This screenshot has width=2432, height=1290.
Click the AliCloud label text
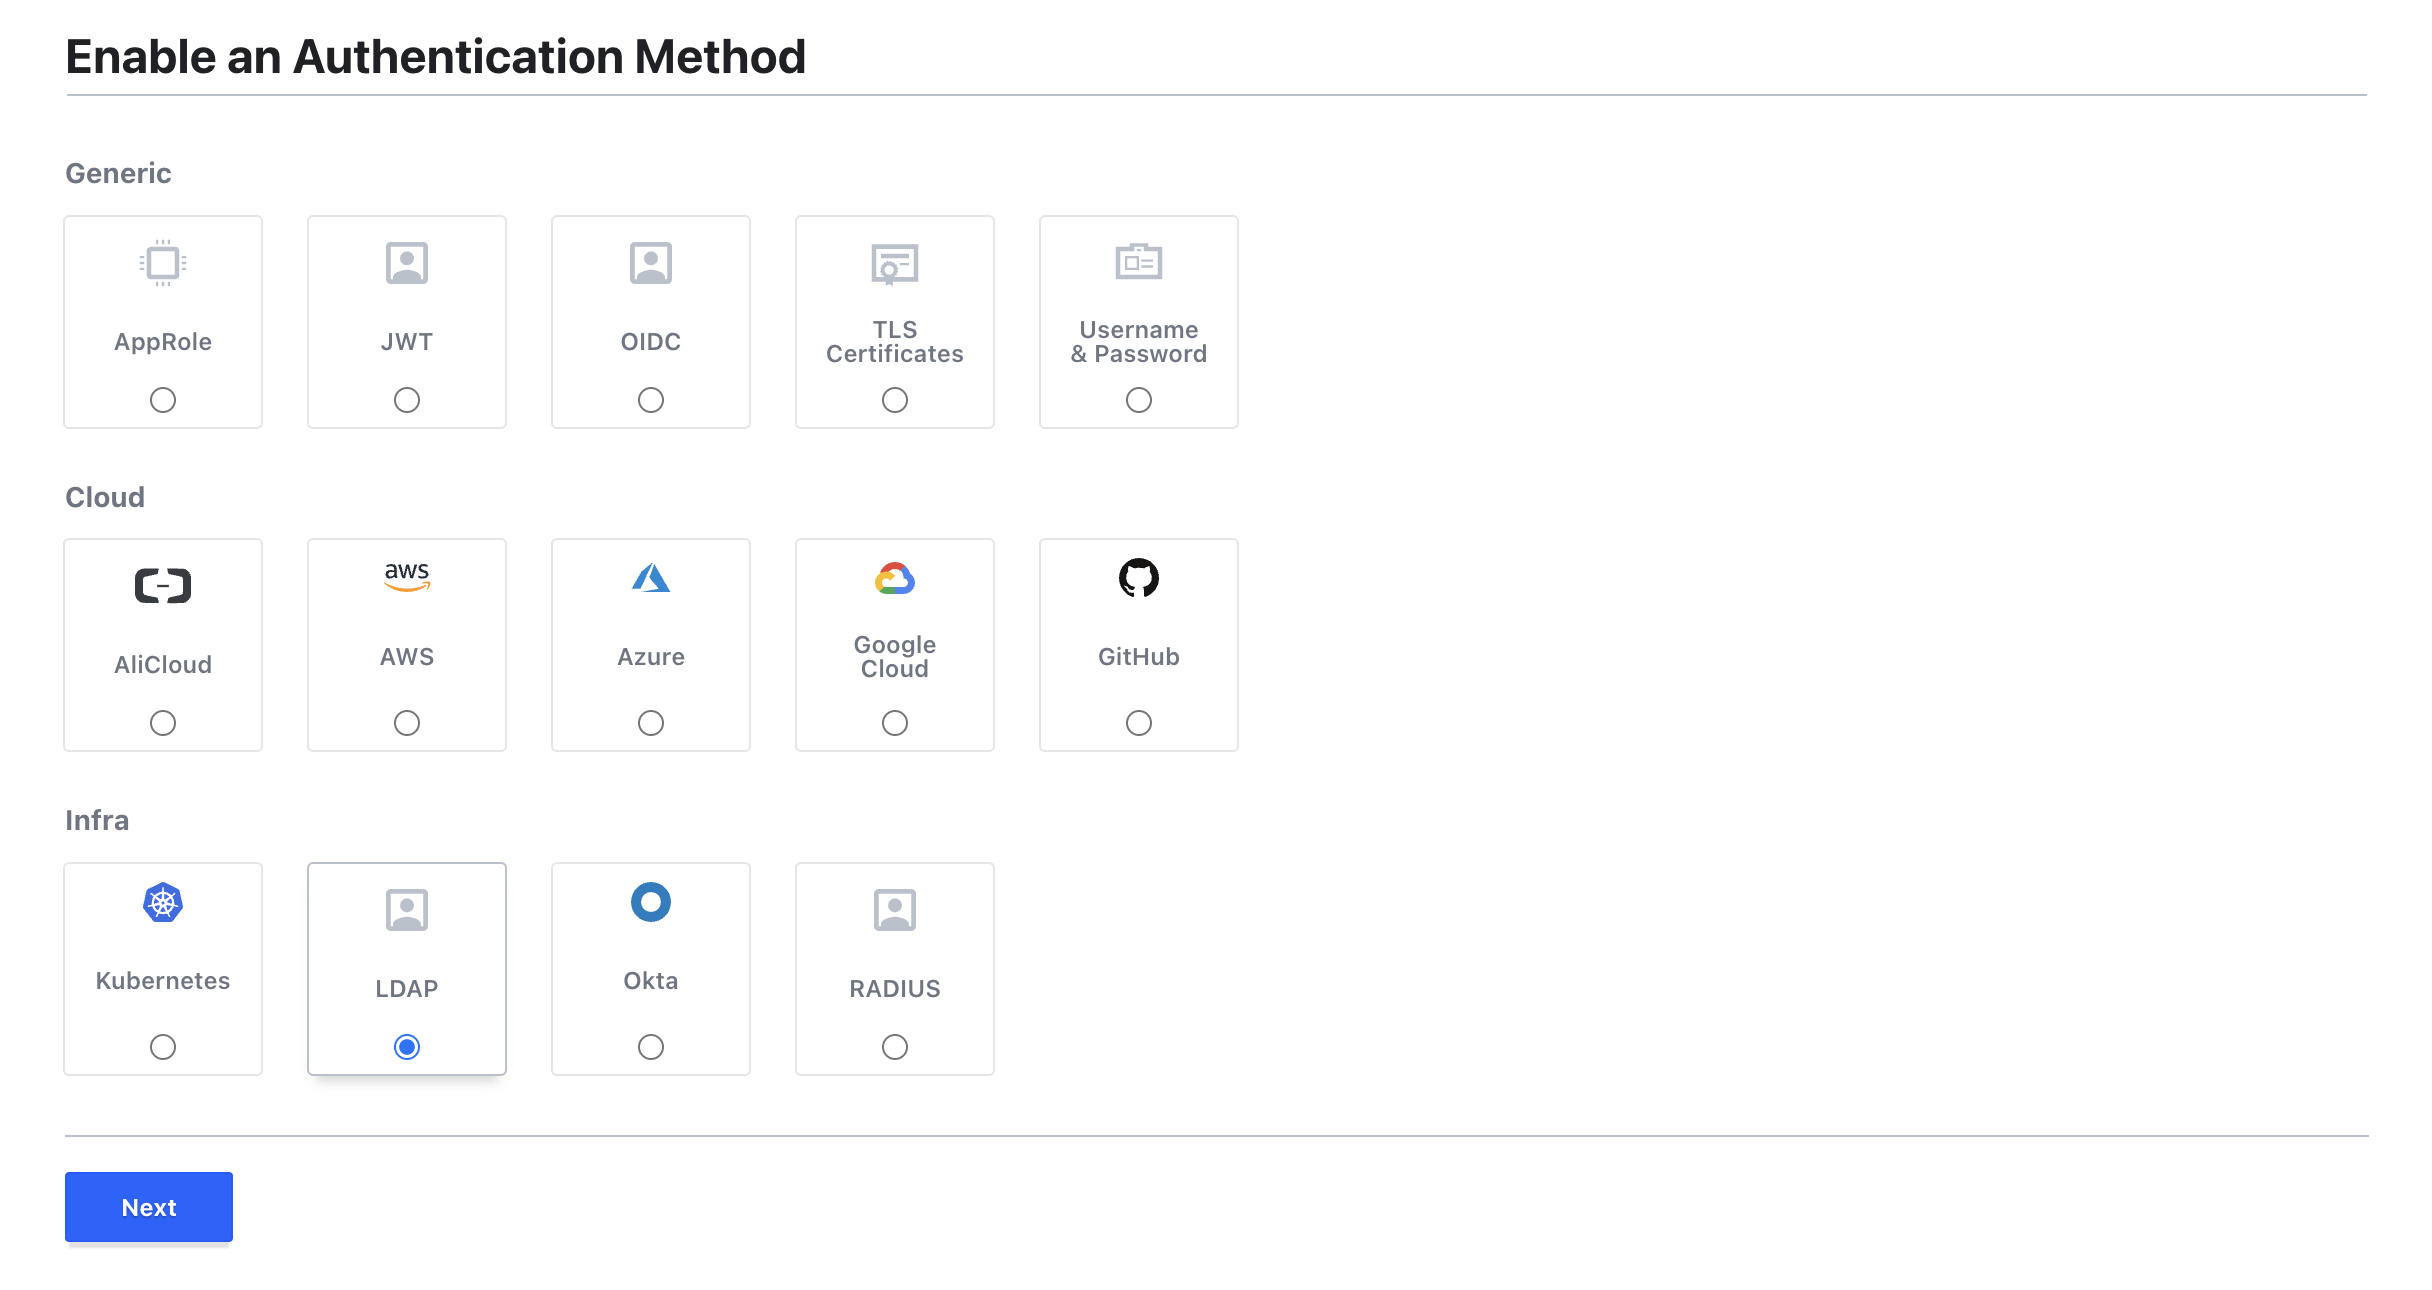coord(163,665)
